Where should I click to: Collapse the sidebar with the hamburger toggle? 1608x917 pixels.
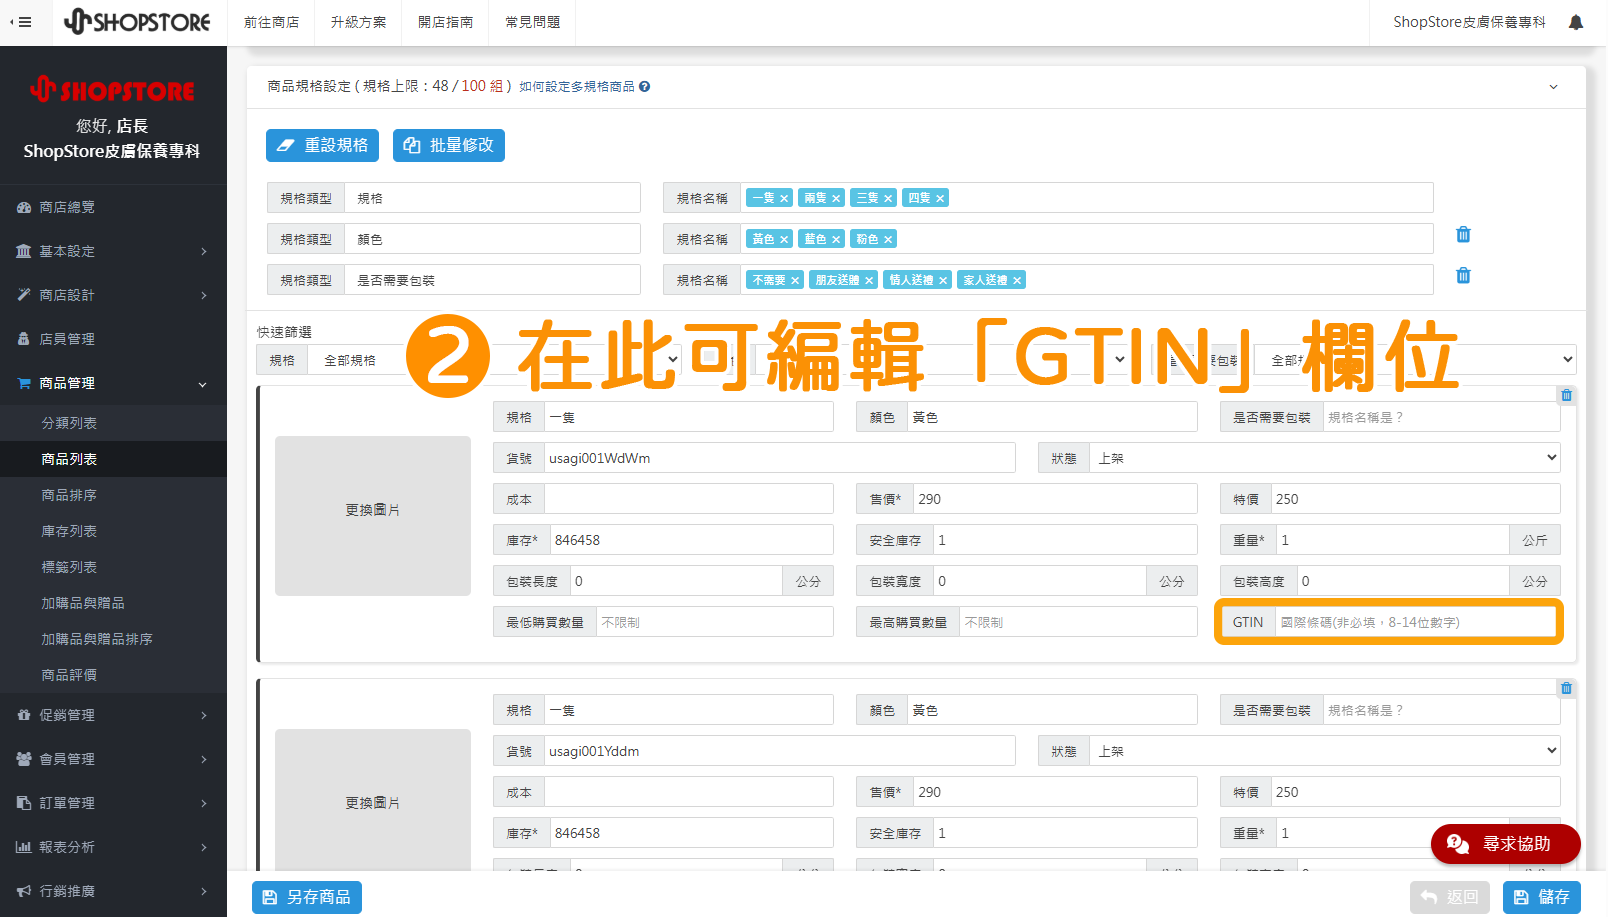(20, 22)
